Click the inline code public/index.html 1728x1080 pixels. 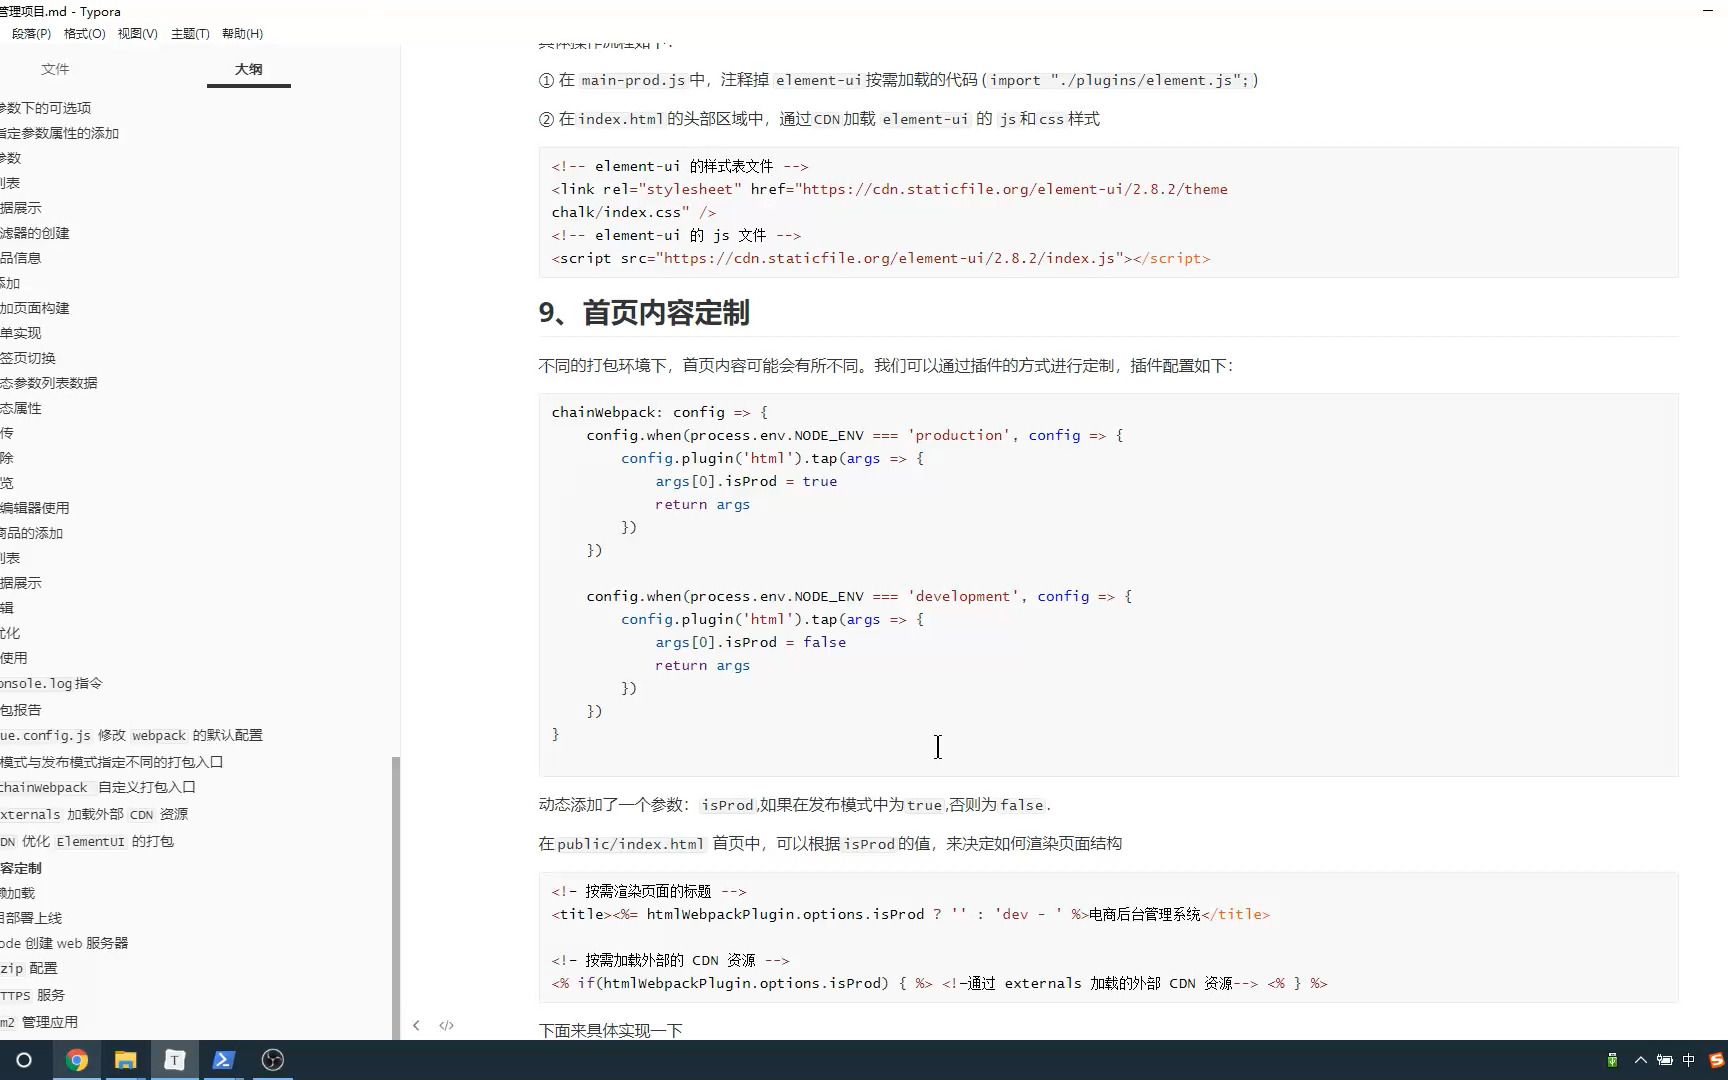631,844
